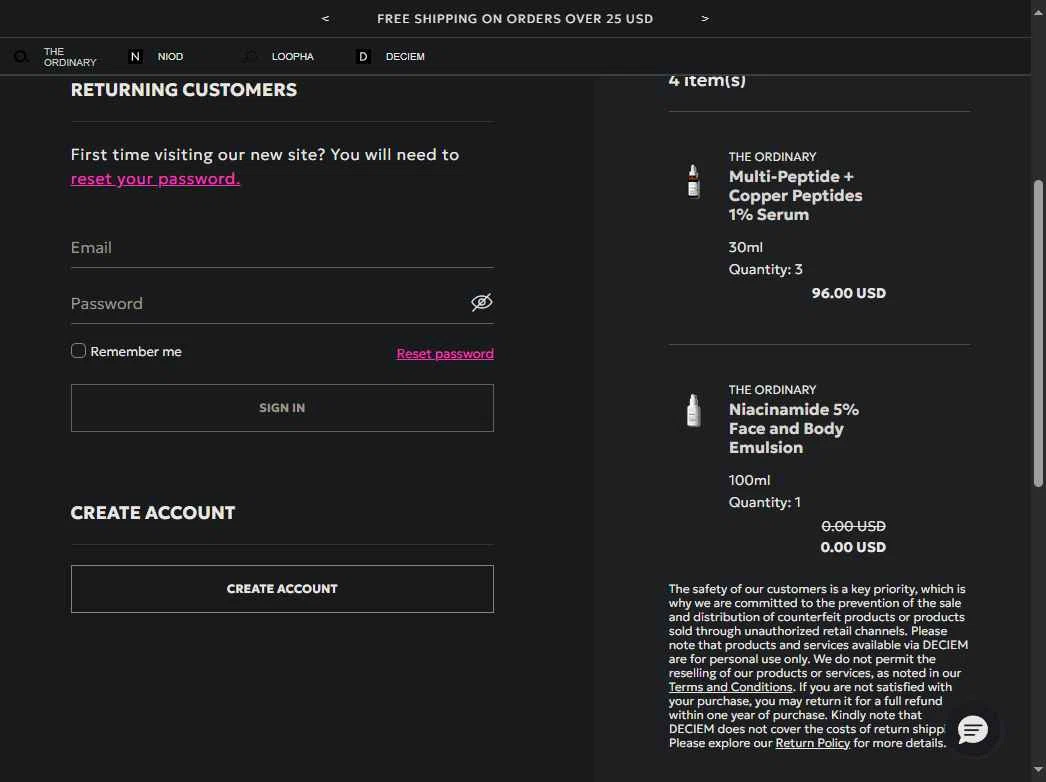The height and width of the screenshot is (782, 1046).
Task: Open the Return Policy link
Action: point(812,744)
